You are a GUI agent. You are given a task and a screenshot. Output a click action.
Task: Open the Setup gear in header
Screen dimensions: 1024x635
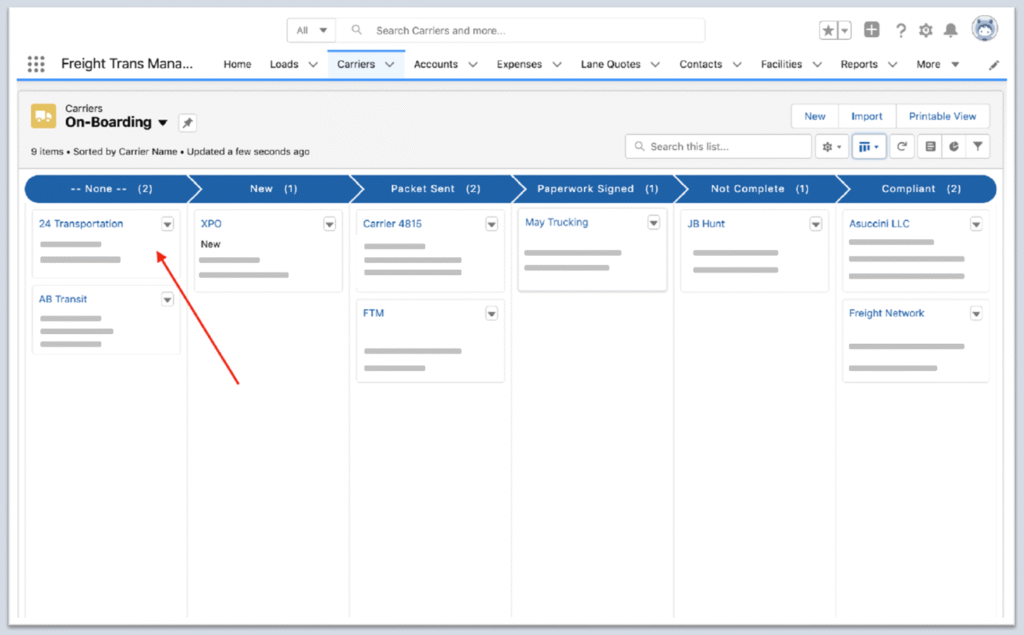tap(925, 30)
